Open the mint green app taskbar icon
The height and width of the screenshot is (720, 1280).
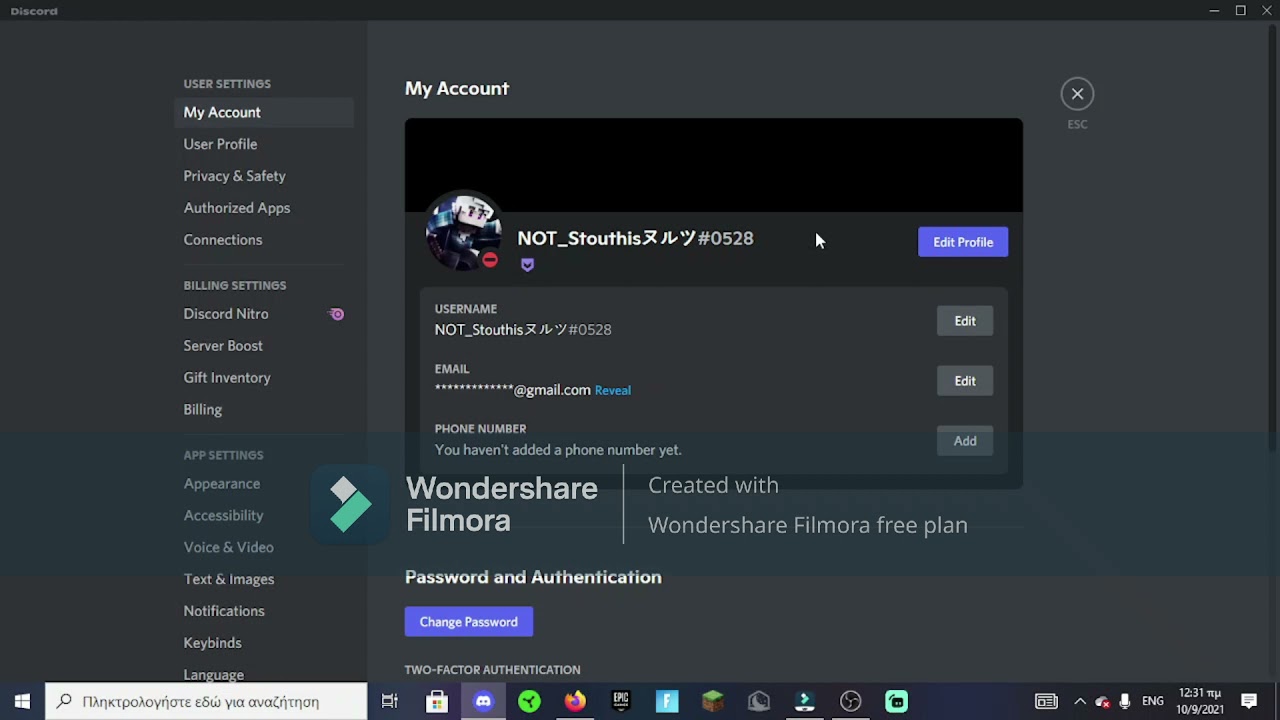(x=897, y=702)
